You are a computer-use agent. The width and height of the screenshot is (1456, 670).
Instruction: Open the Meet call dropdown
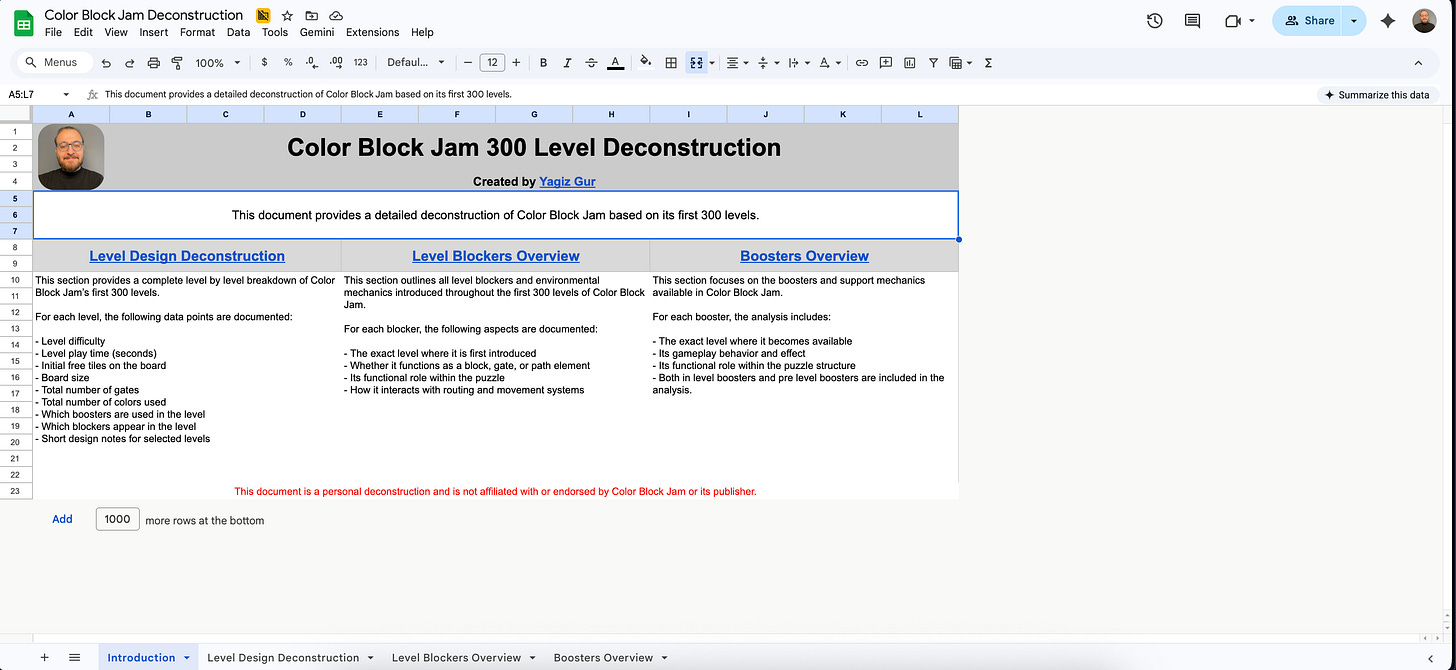(1240, 20)
